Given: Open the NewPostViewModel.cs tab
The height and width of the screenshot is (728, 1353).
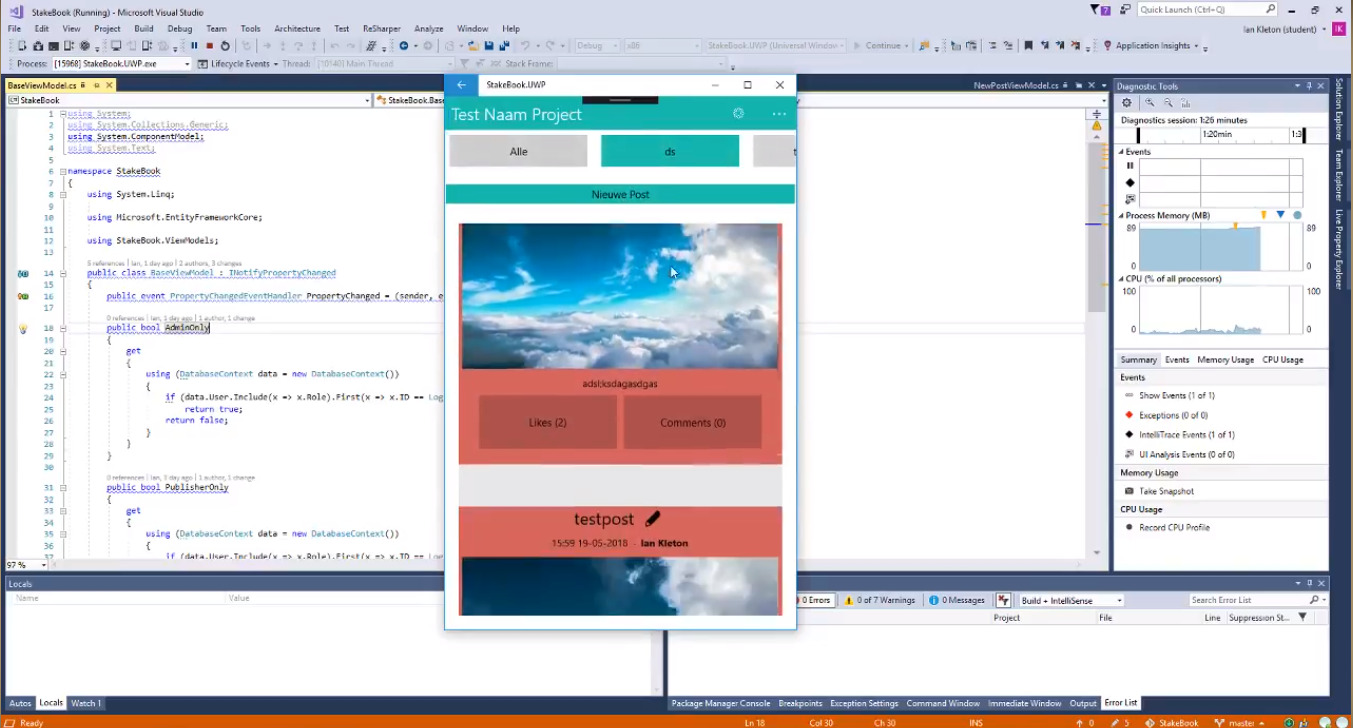Looking at the screenshot, I should point(1015,86).
